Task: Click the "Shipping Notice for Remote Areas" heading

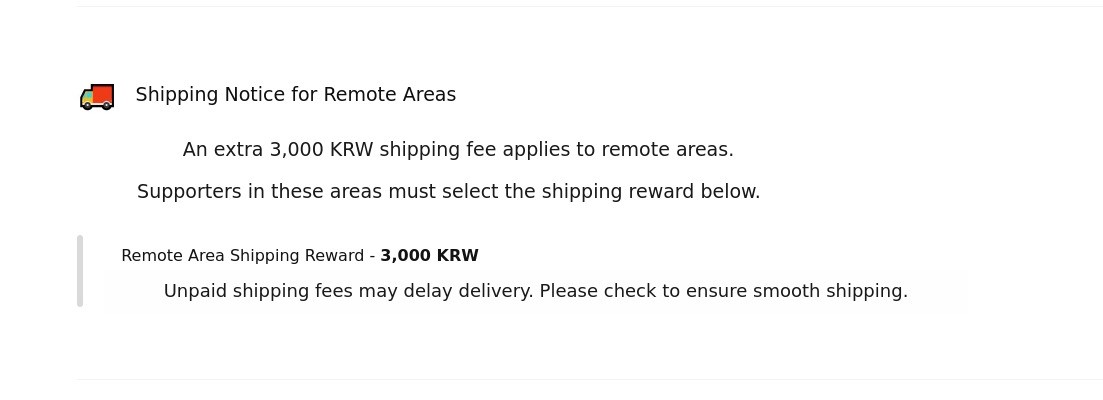Action: click(295, 95)
